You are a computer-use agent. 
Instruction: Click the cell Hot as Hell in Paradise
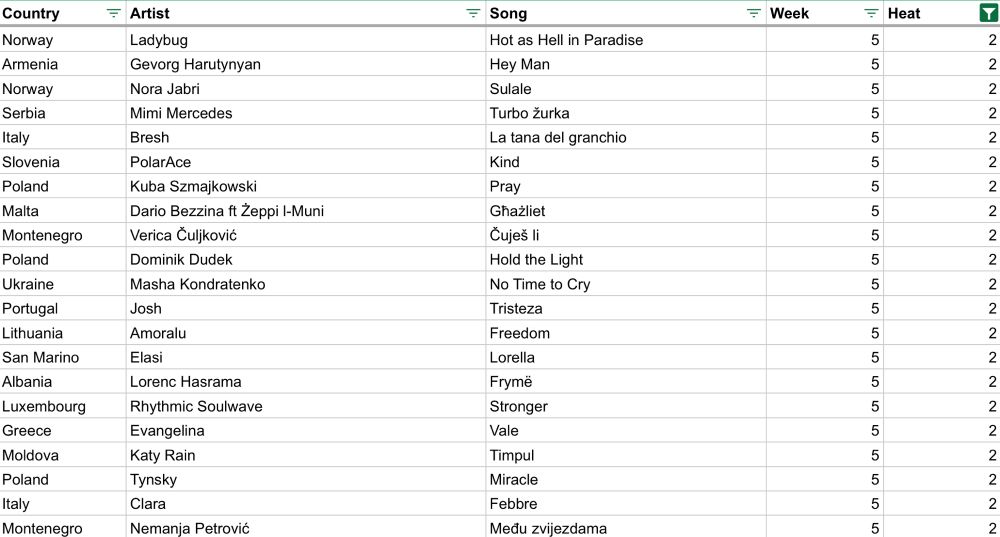[x=626, y=40]
